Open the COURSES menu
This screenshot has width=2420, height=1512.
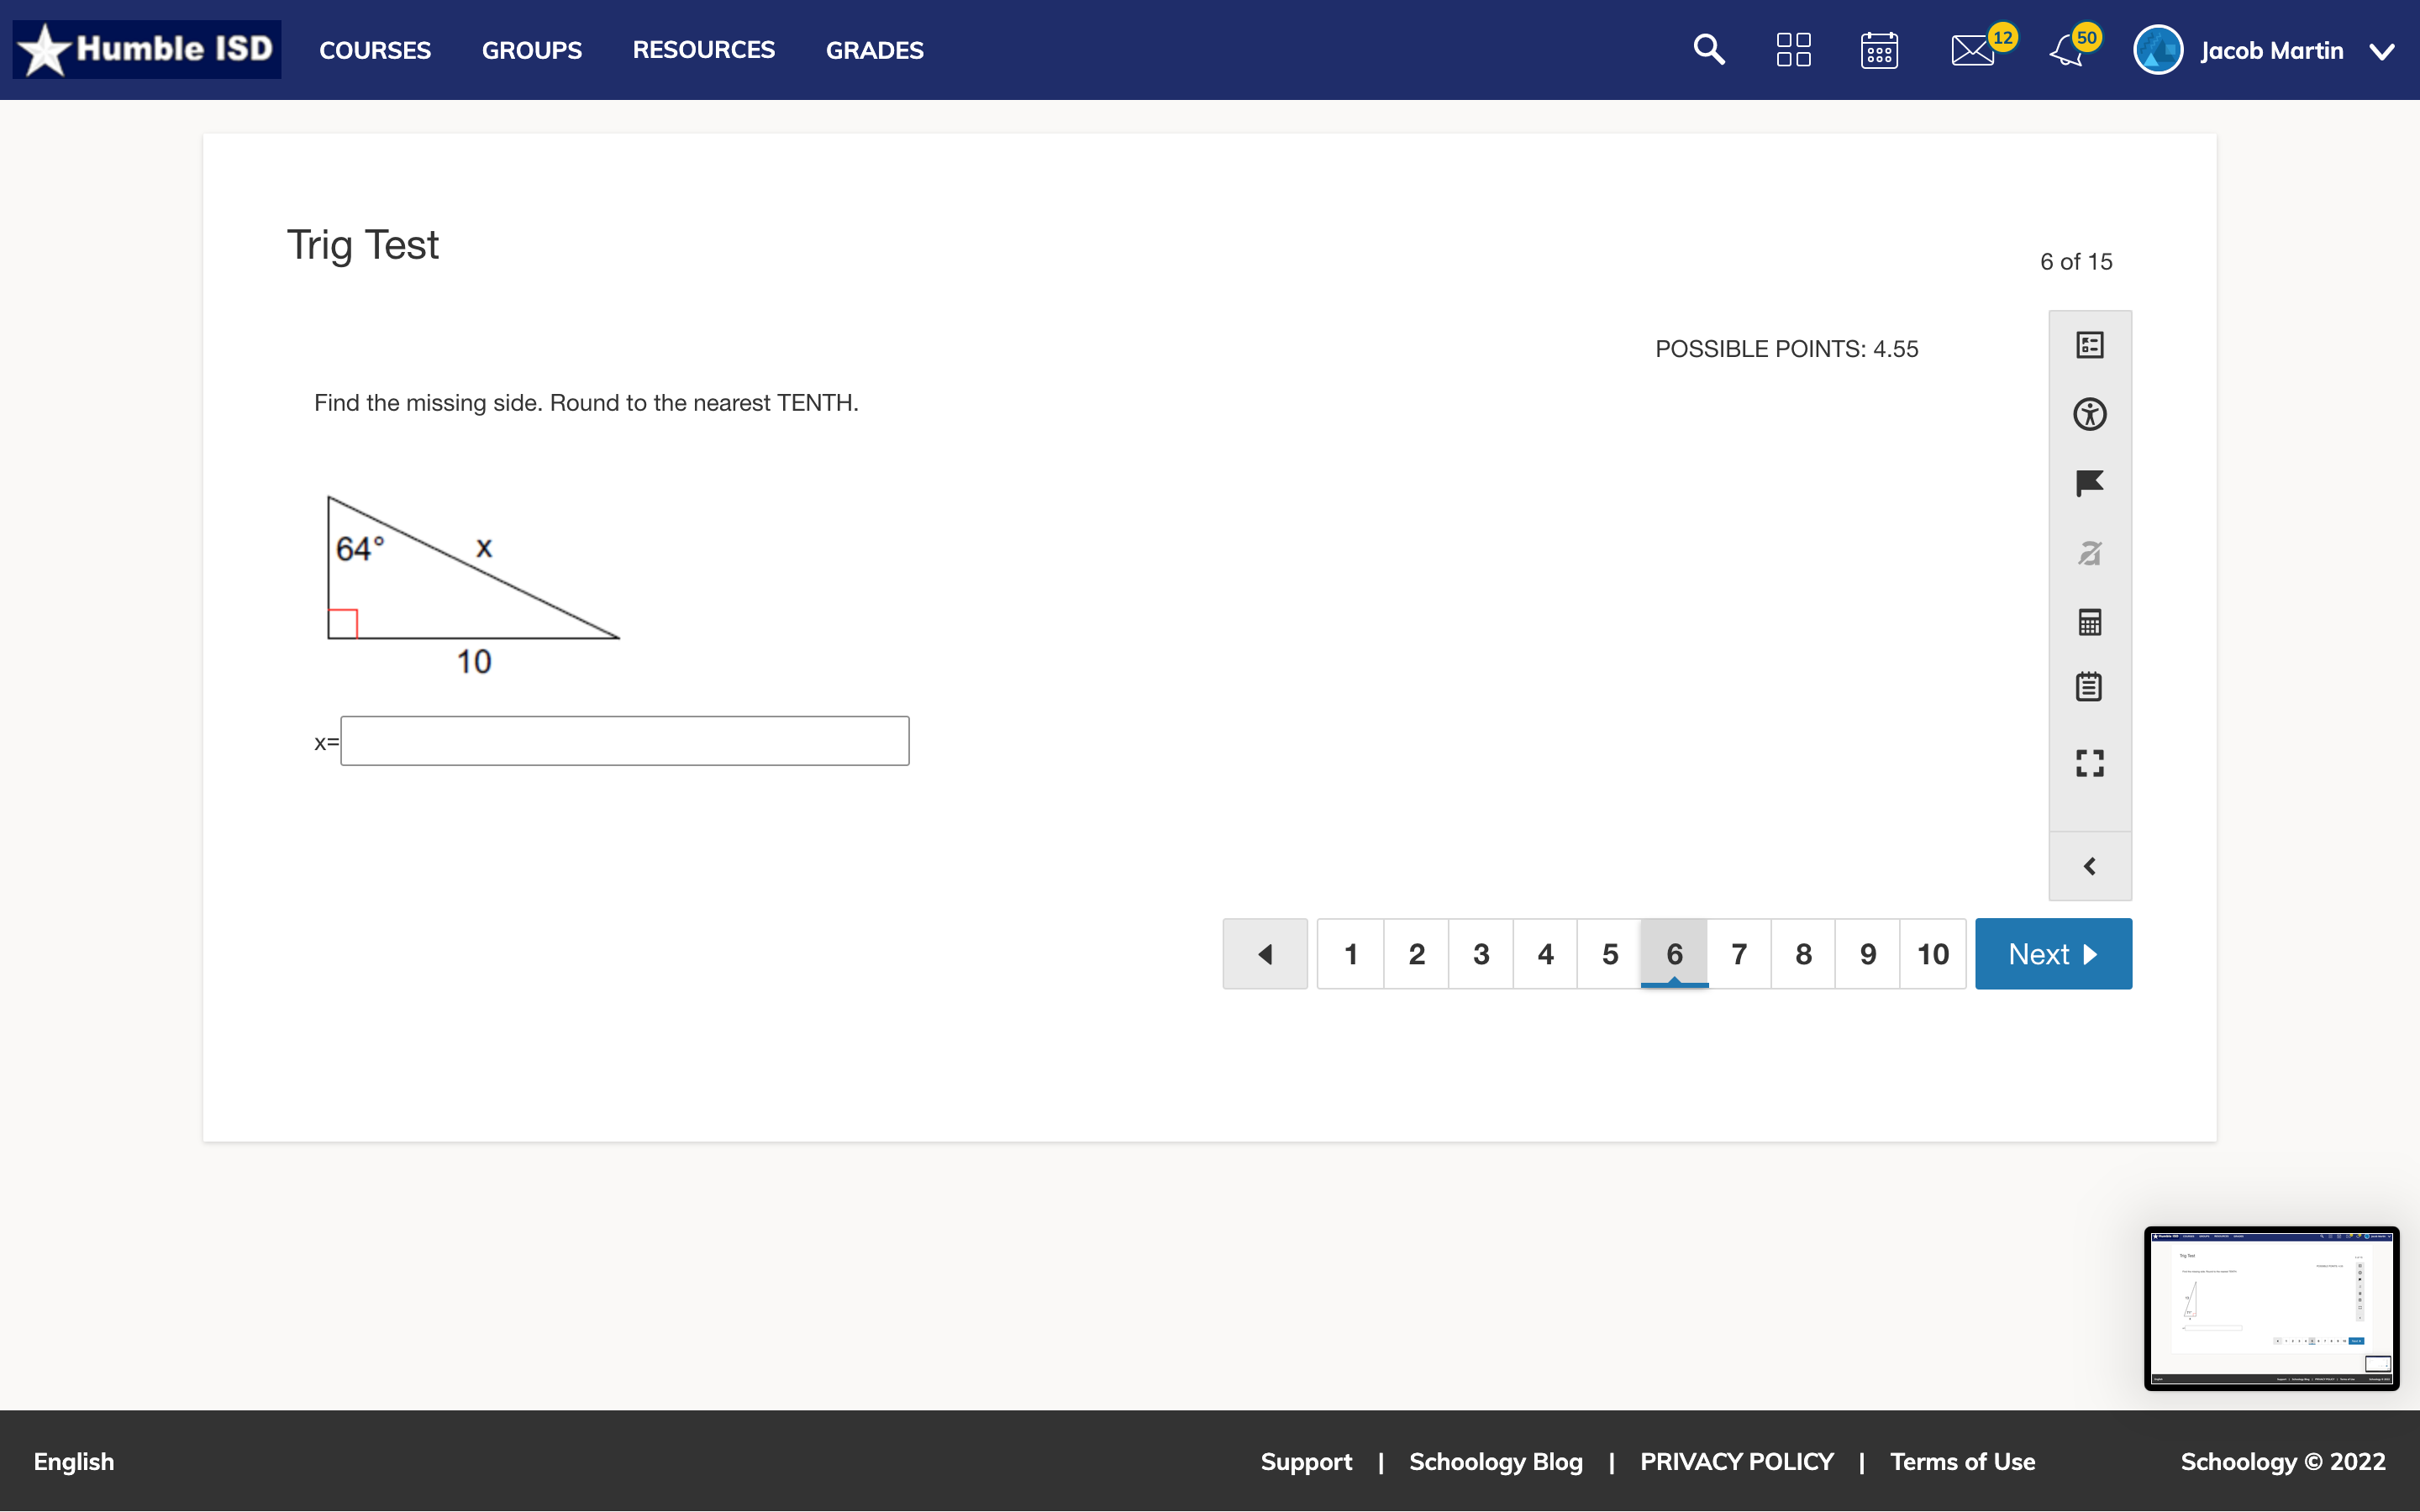coord(375,50)
